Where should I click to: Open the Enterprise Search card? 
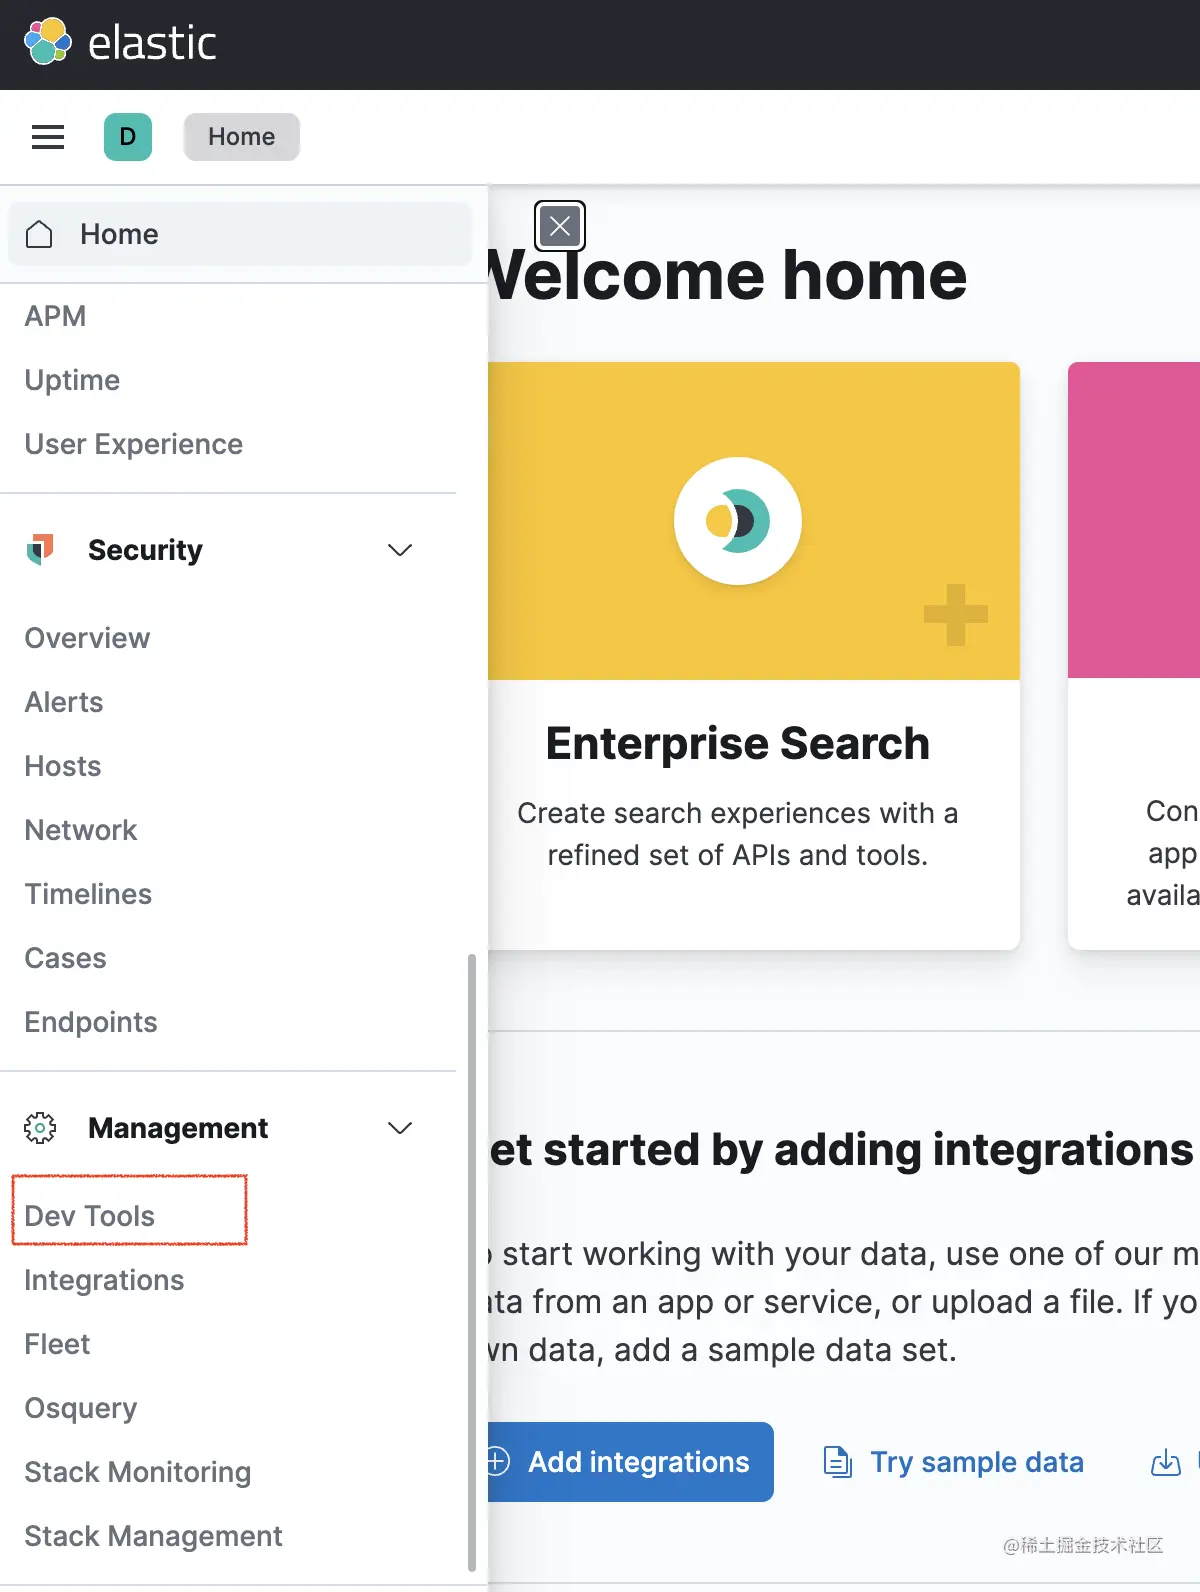point(738,744)
